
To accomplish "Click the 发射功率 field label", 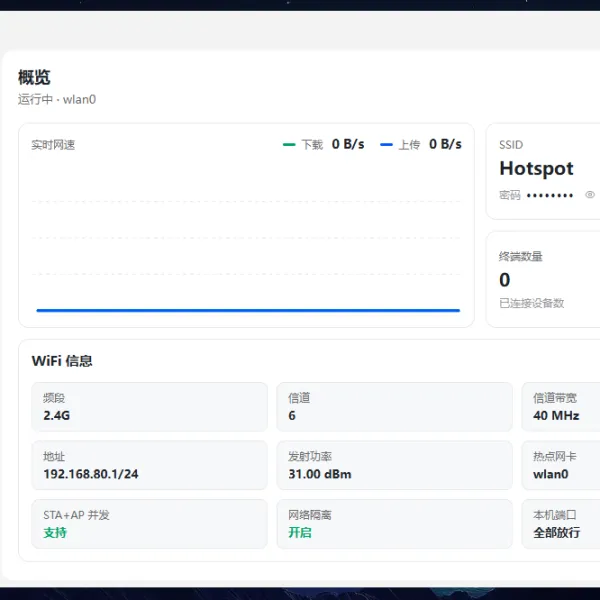I will [310, 457].
